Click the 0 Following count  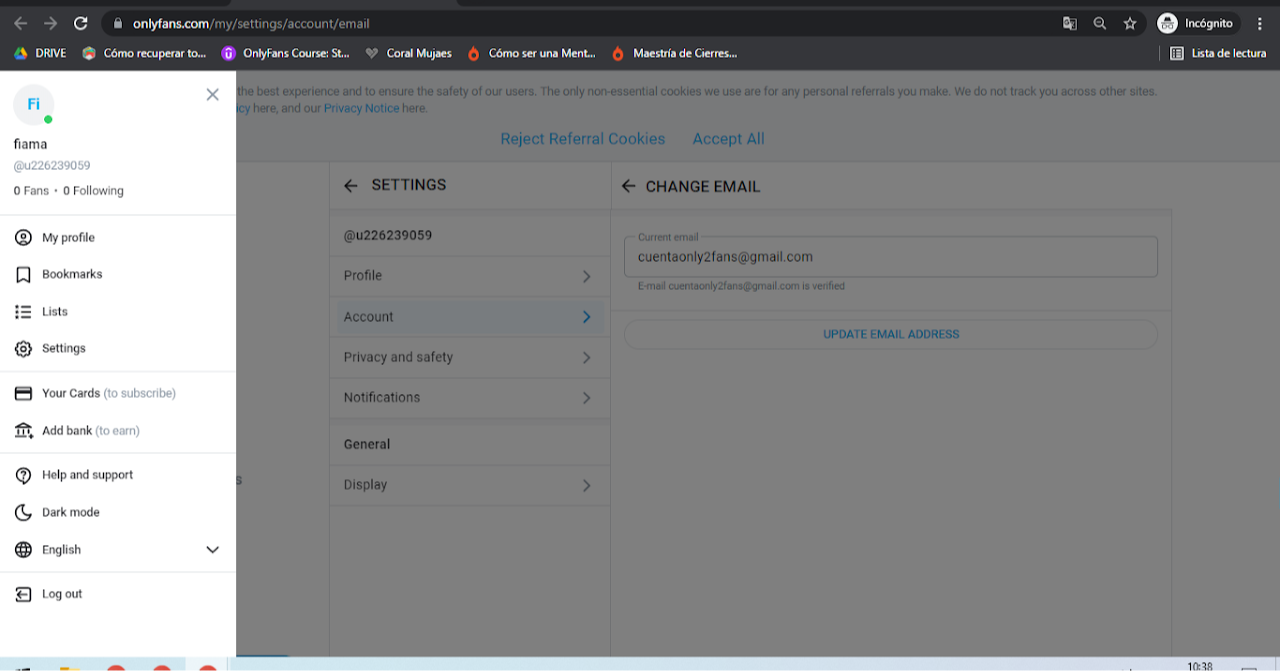[93, 191]
